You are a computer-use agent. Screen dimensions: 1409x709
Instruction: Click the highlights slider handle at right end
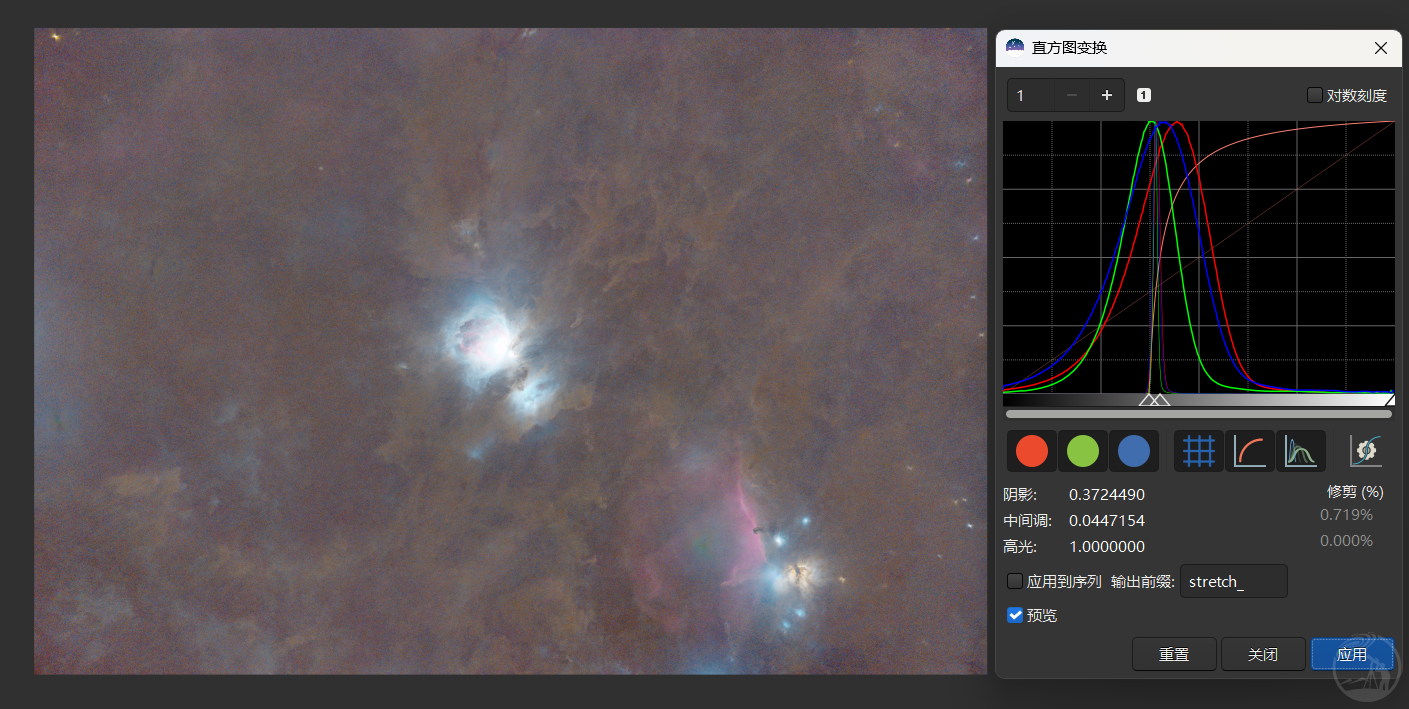1389,400
